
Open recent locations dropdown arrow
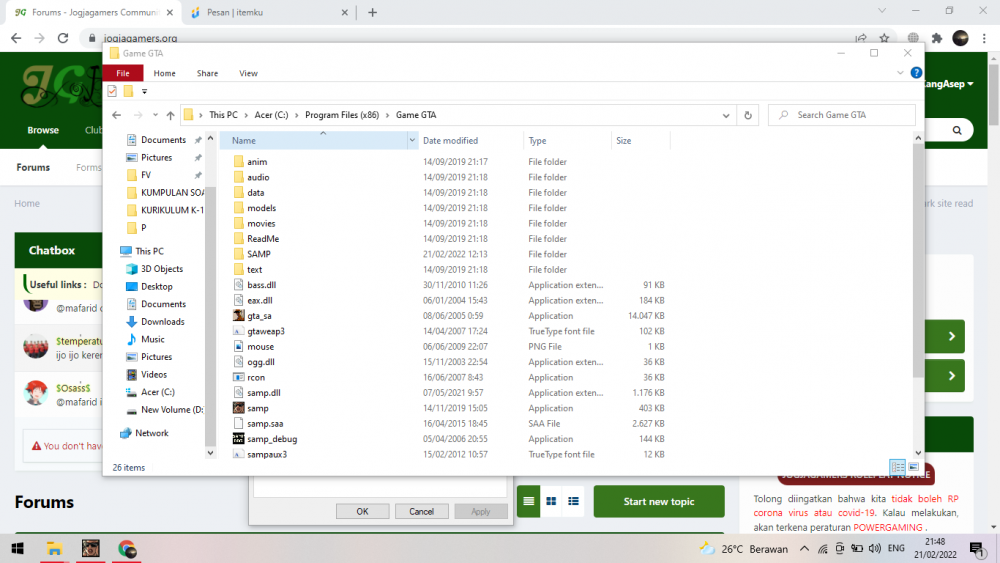coord(155,115)
